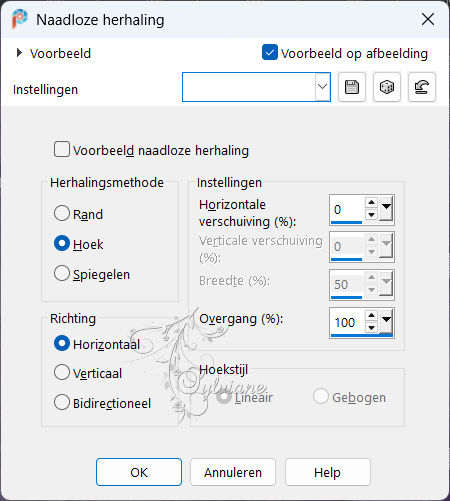This screenshot has height=501, width=450.
Task: Increase Horizontale verschuiving with up arrow
Action: [371, 202]
